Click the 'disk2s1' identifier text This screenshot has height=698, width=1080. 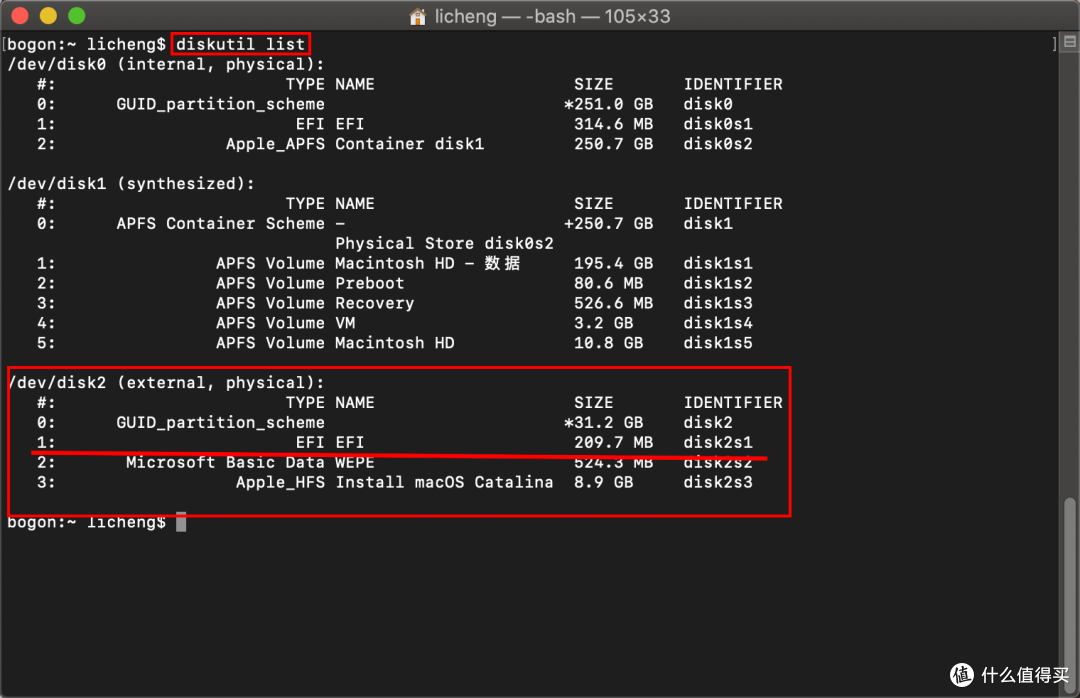(718, 442)
